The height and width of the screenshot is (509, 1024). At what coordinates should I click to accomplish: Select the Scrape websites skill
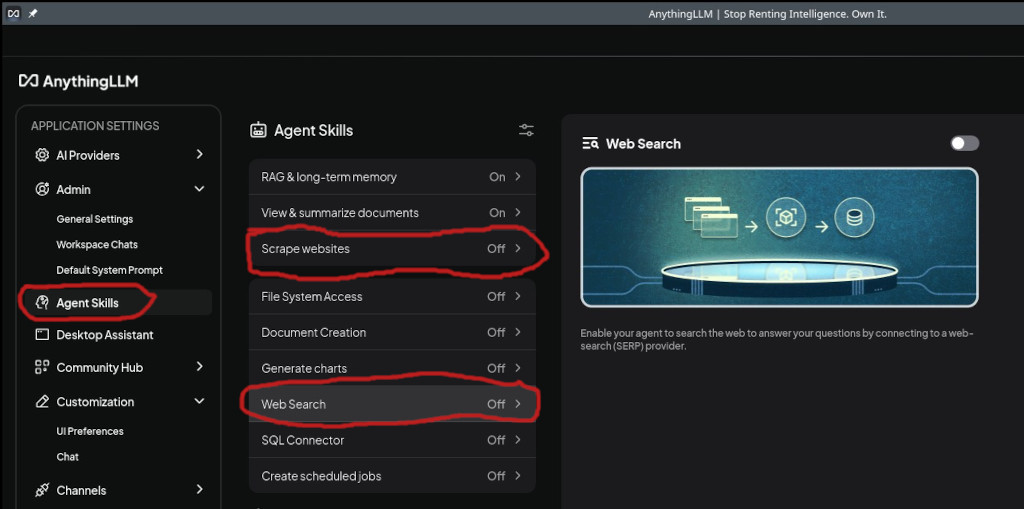click(x=392, y=248)
